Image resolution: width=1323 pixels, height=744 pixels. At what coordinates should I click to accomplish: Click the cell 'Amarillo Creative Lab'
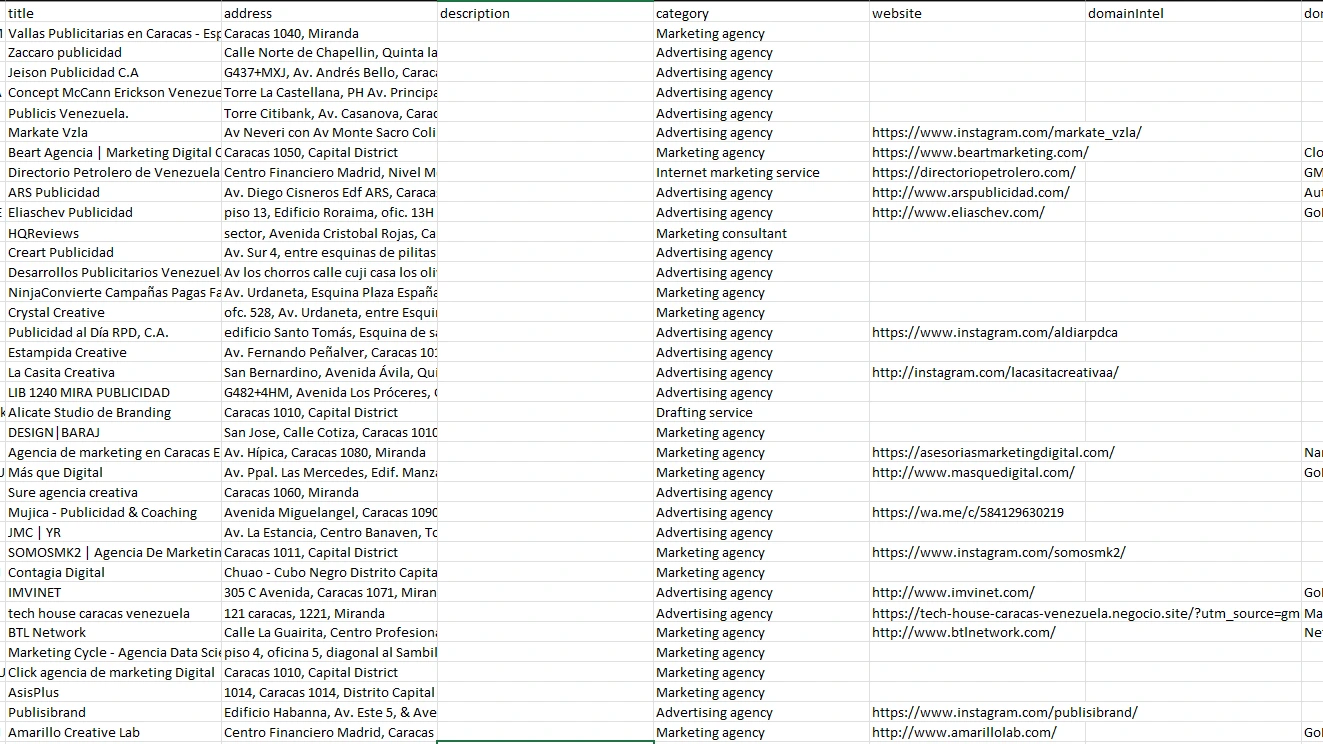point(113,733)
